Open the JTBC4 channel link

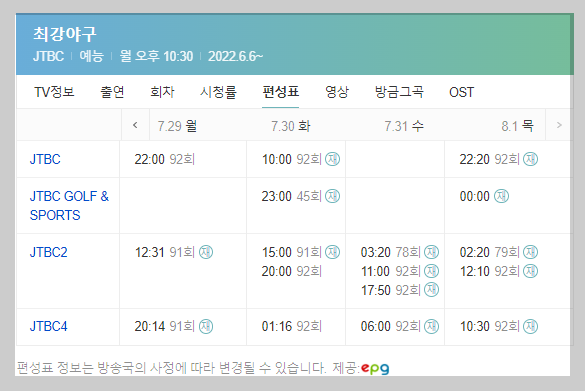[x=49, y=326]
